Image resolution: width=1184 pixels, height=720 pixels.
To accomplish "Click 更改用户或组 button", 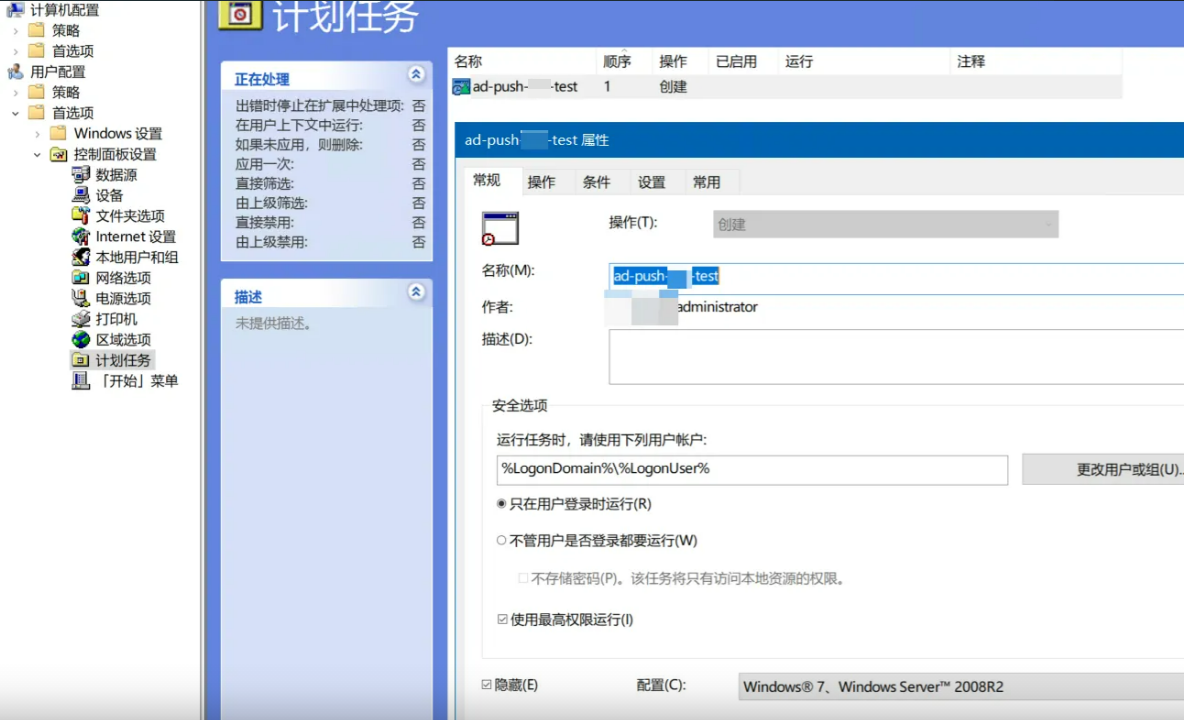I will (x=1102, y=470).
